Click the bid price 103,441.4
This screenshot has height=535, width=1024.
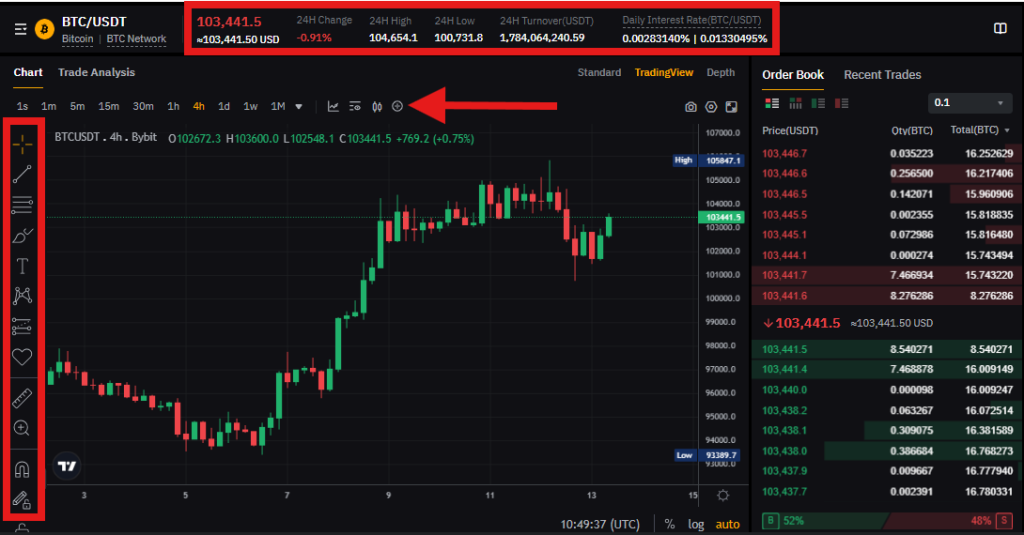coord(784,369)
